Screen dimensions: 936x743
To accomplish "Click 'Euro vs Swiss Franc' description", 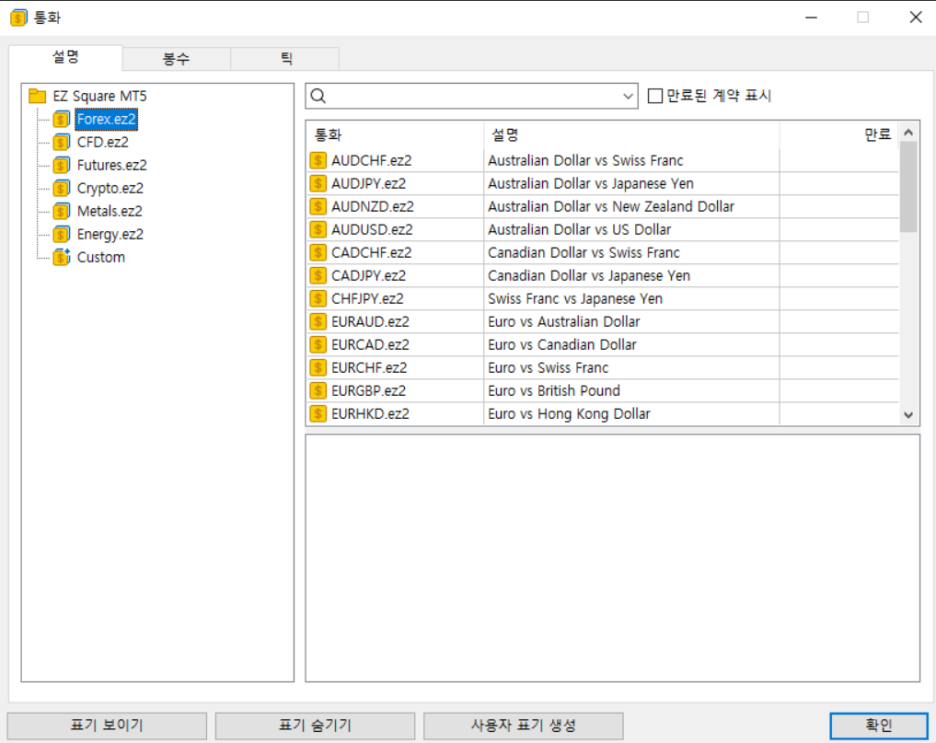I will [549, 368].
